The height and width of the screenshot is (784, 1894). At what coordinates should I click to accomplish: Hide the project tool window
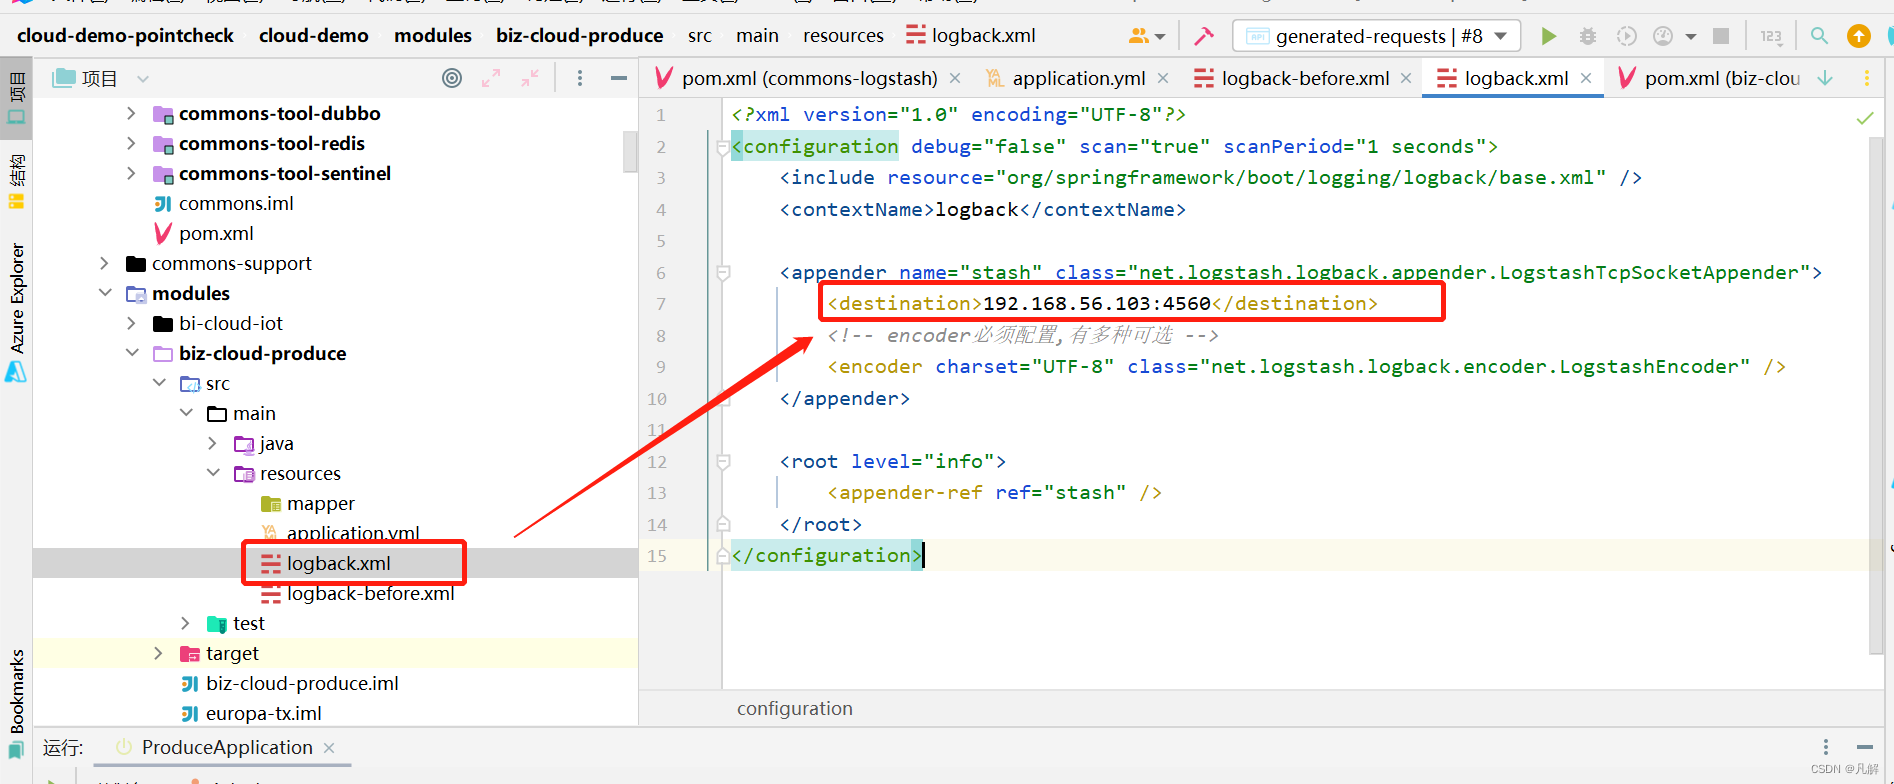pos(619,78)
